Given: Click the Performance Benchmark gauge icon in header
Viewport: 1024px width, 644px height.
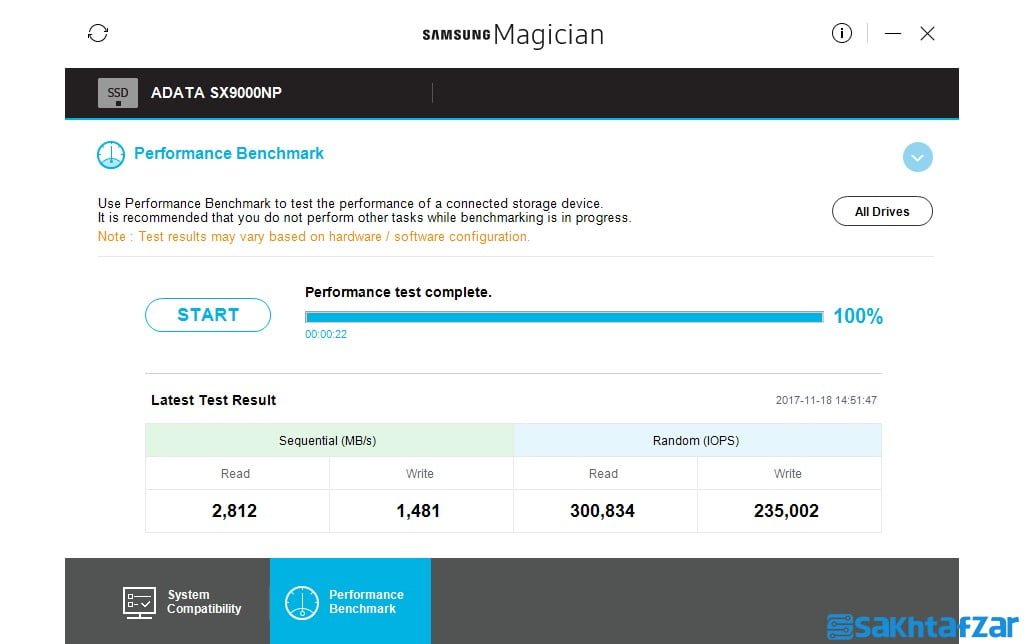Looking at the screenshot, I should [111, 155].
